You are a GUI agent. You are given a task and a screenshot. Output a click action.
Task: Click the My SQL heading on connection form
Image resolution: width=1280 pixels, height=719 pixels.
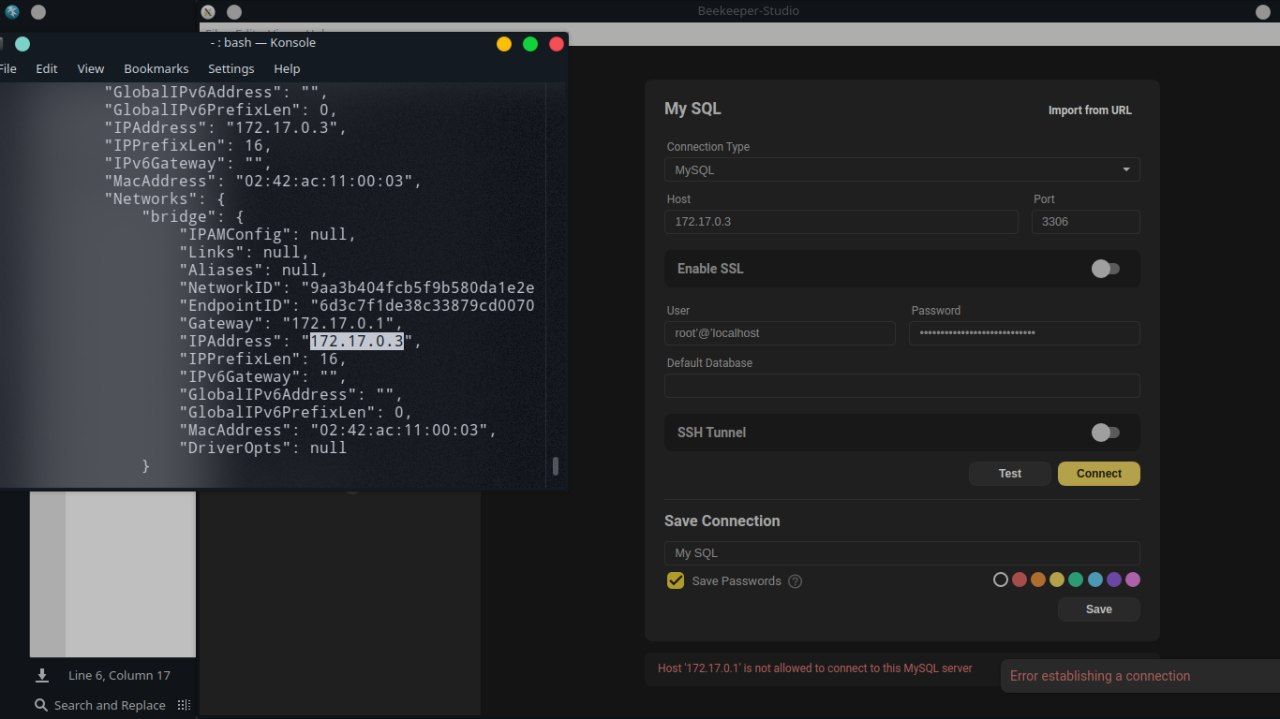click(692, 109)
